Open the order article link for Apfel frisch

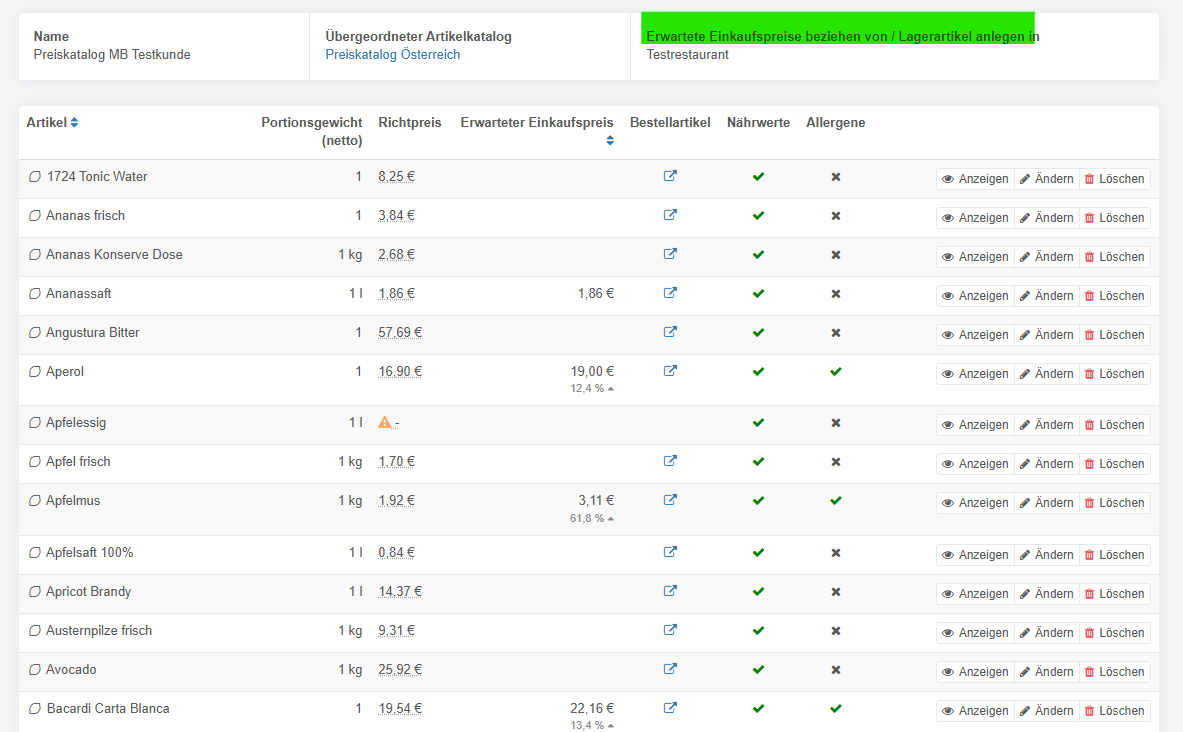670,461
